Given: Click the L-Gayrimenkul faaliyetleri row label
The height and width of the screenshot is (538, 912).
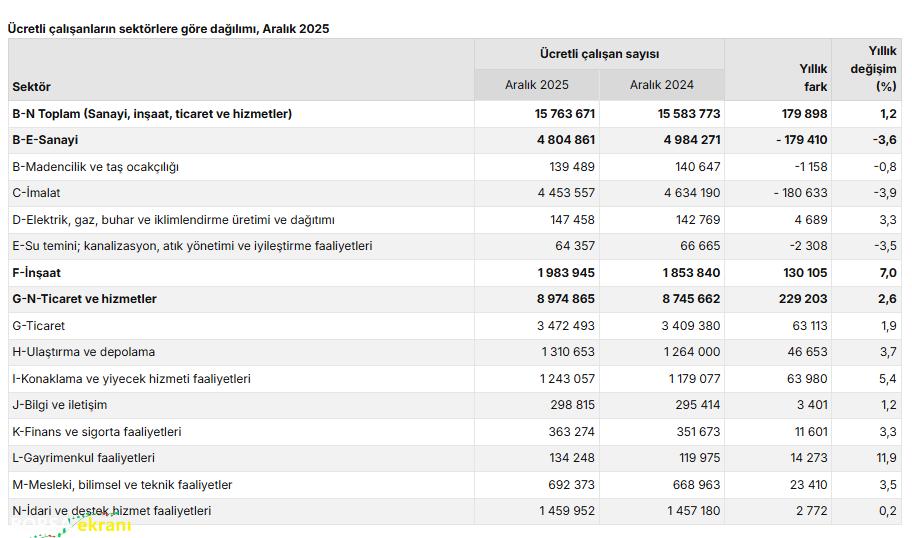Looking at the screenshot, I should pos(83,458).
